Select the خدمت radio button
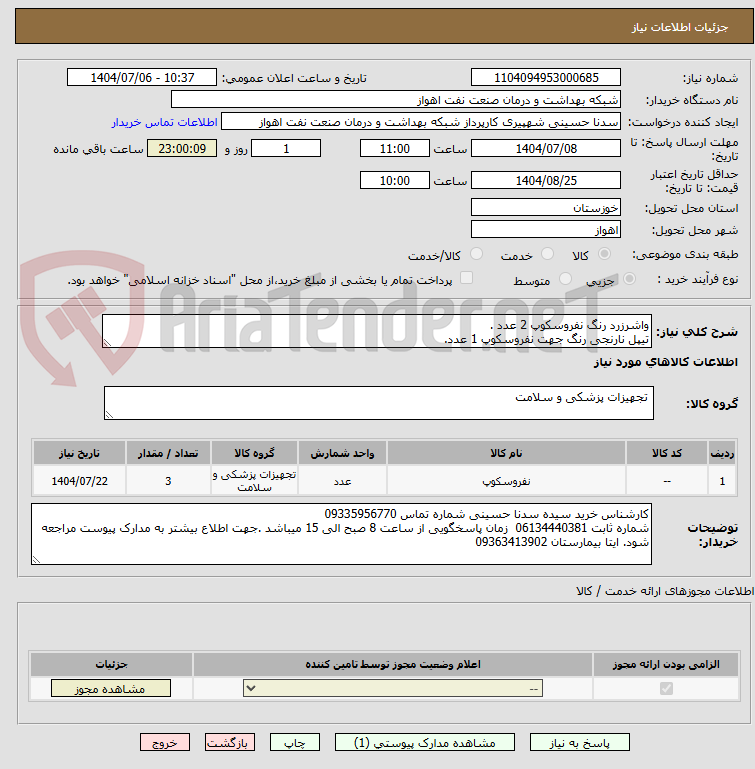The width and height of the screenshot is (755, 769). point(547,254)
